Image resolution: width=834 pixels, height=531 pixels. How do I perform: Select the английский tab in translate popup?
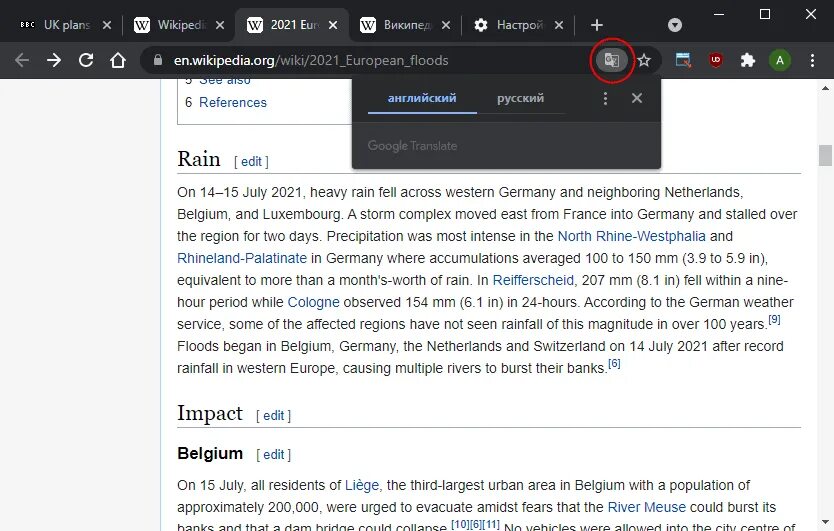(x=422, y=98)
